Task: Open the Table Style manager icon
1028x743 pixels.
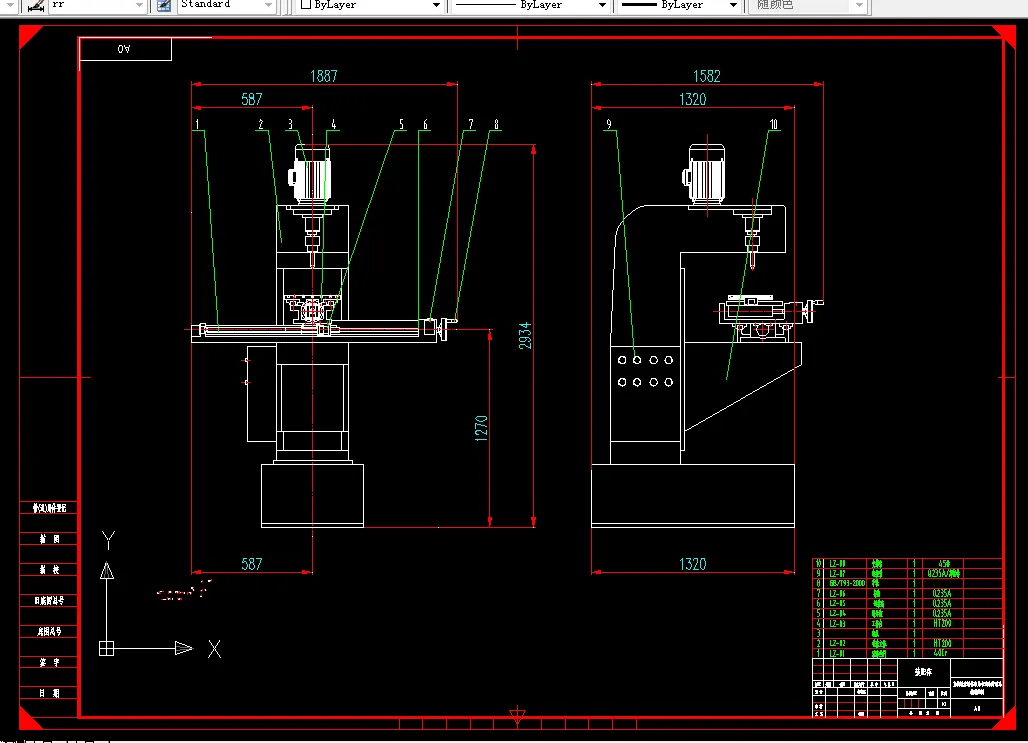Action: (164, 5)
